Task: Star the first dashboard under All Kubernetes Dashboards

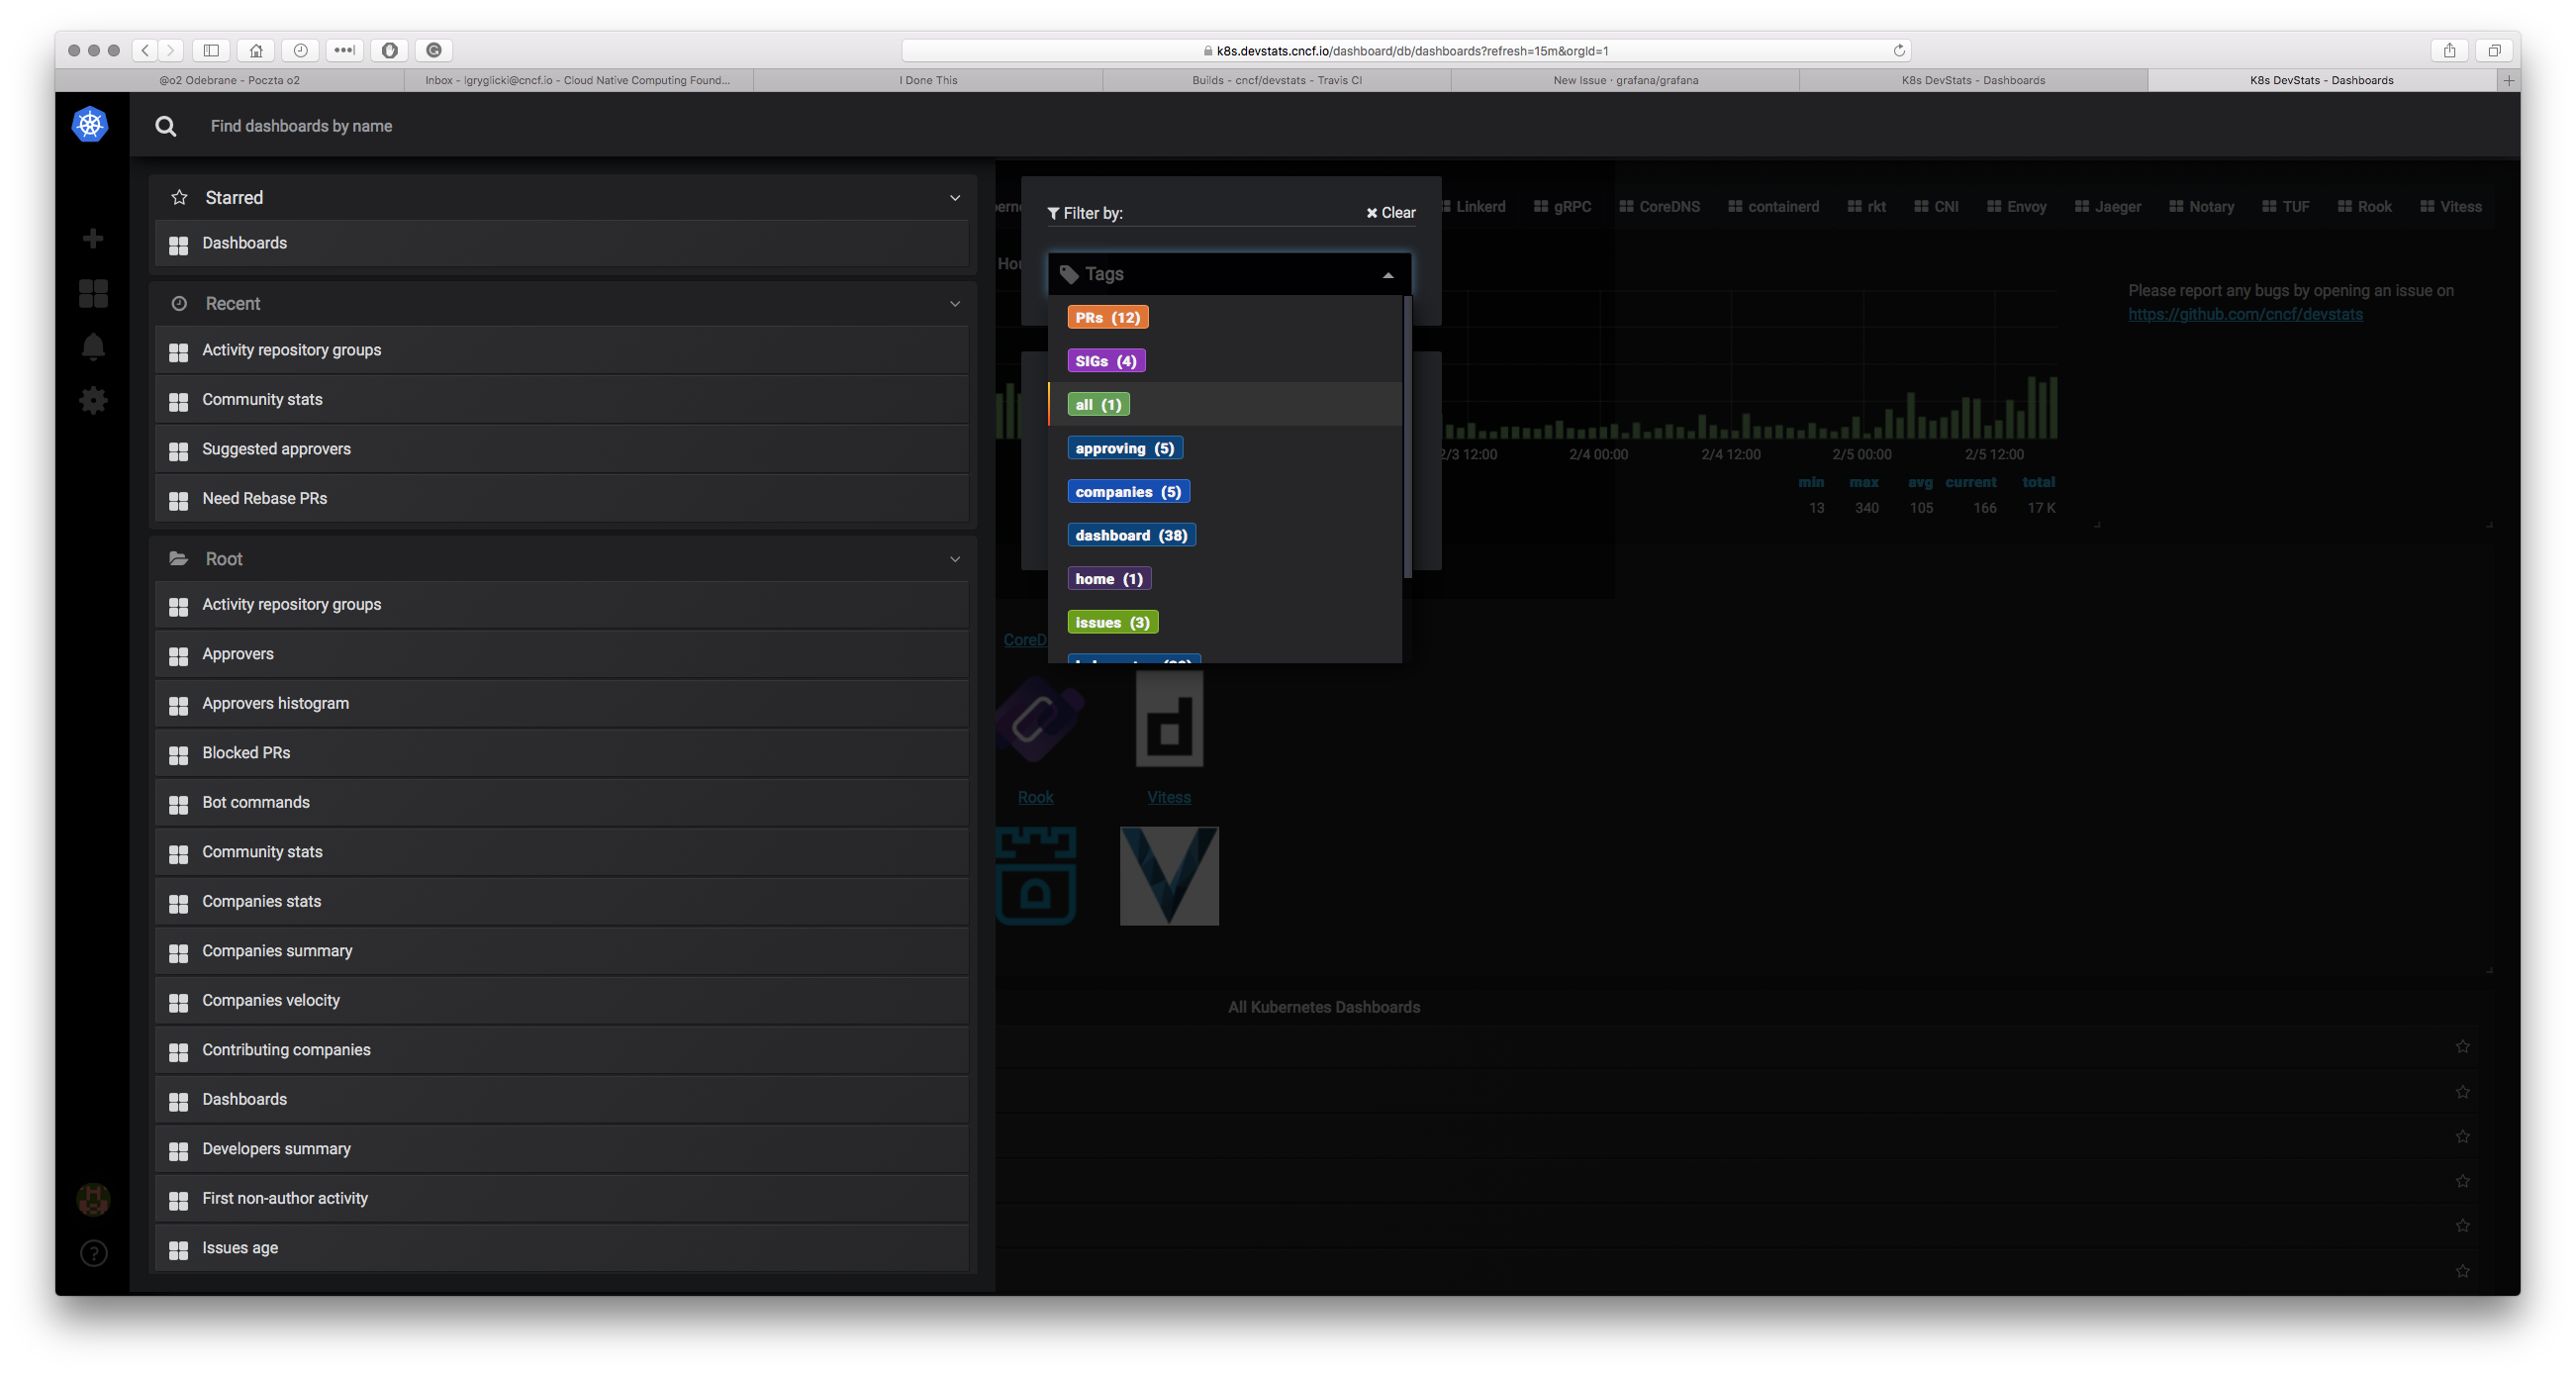Action: (x=2463, y=1046)
